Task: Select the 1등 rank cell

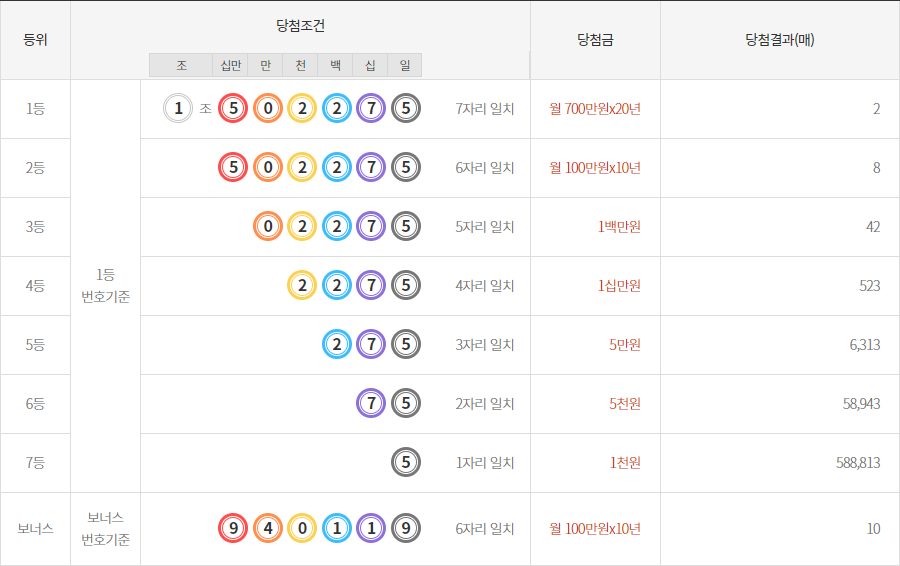Action: [35, 108]
